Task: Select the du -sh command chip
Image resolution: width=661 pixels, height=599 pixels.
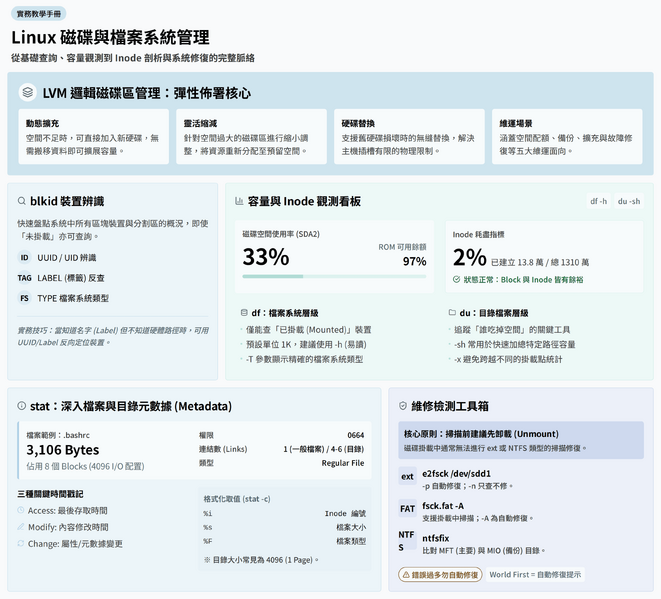Action: click(629, 201)
